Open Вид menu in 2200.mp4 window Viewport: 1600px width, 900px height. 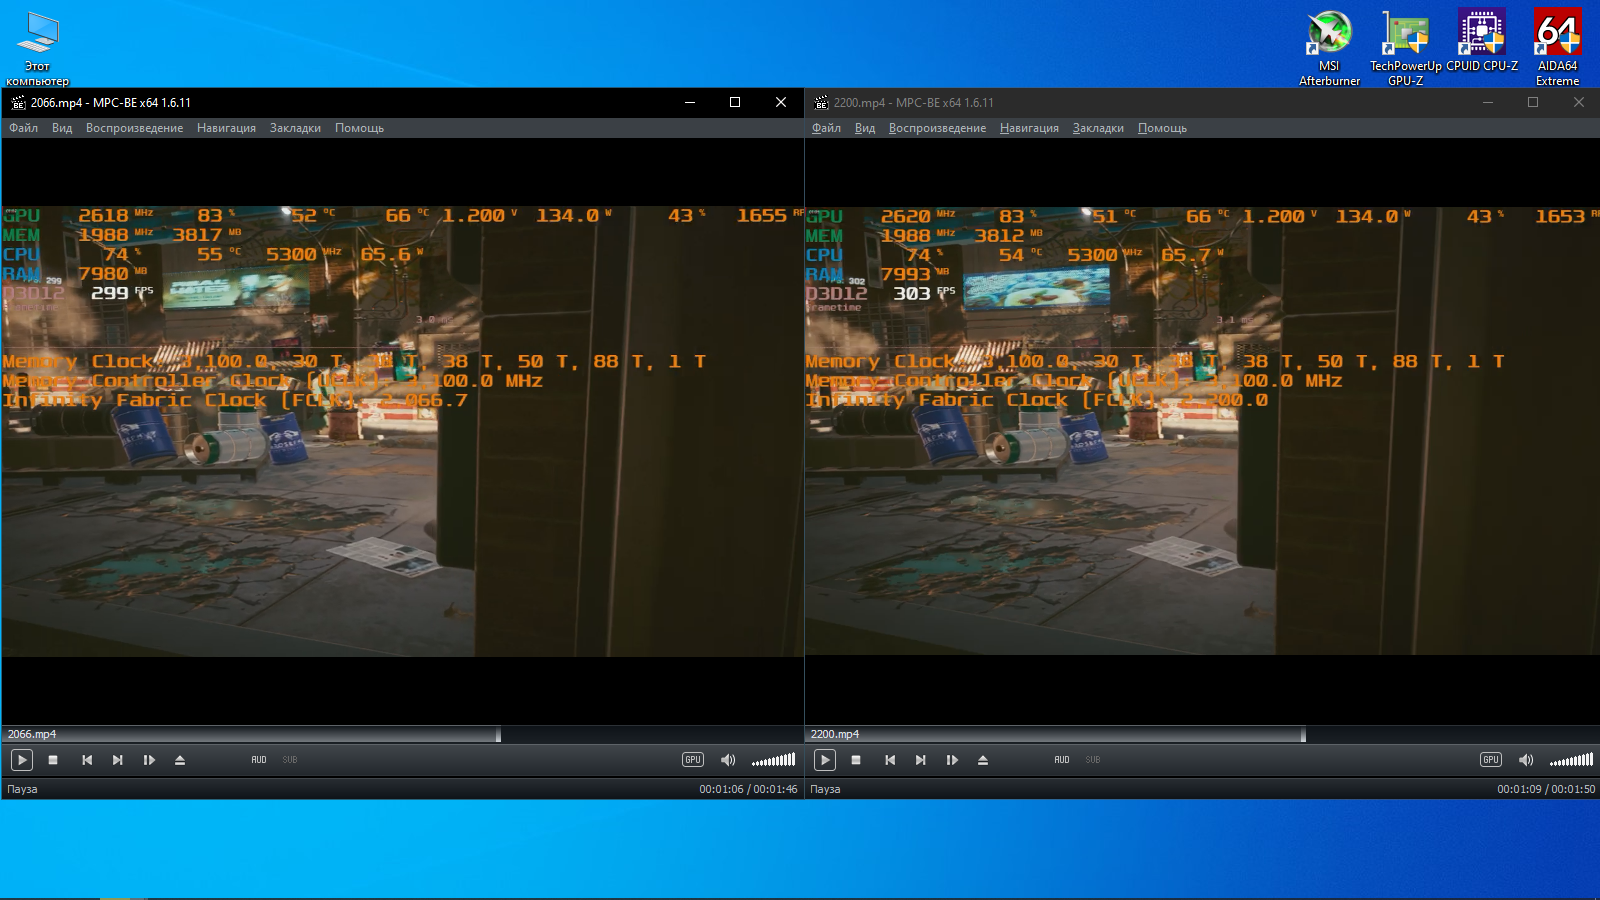tap(865, 128)
